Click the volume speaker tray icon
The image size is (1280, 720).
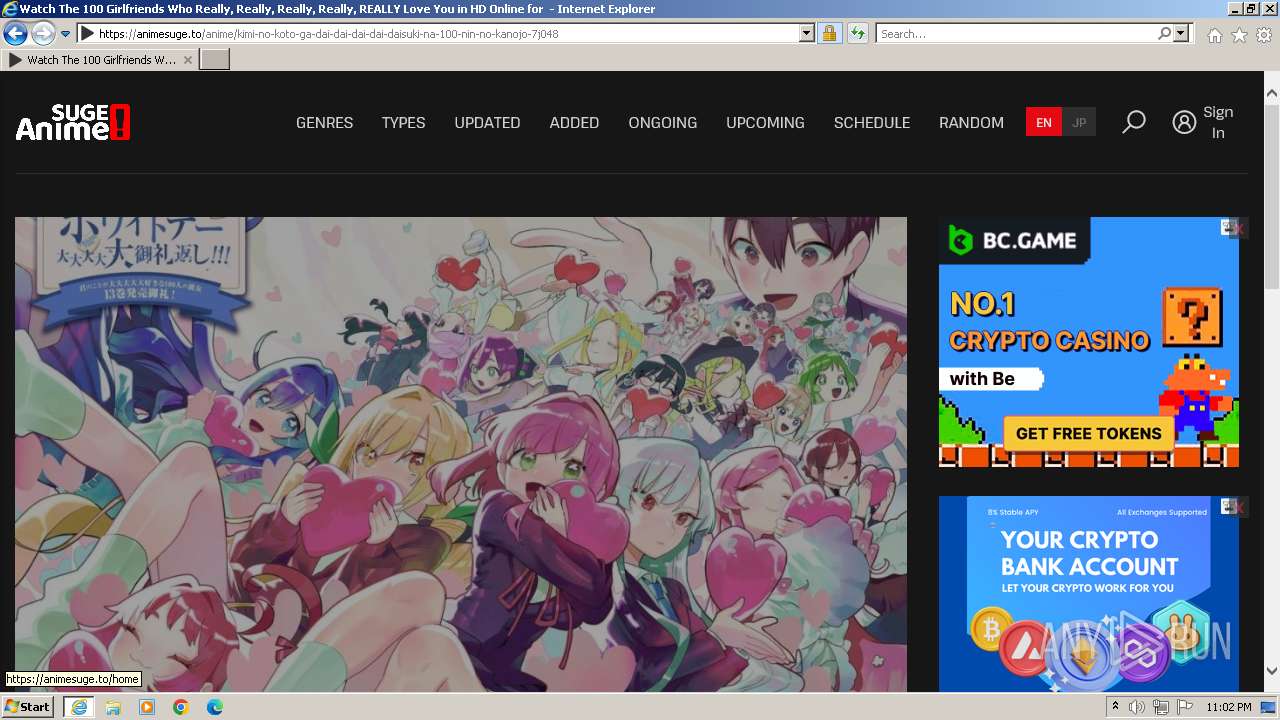[x=1137, y=707]
